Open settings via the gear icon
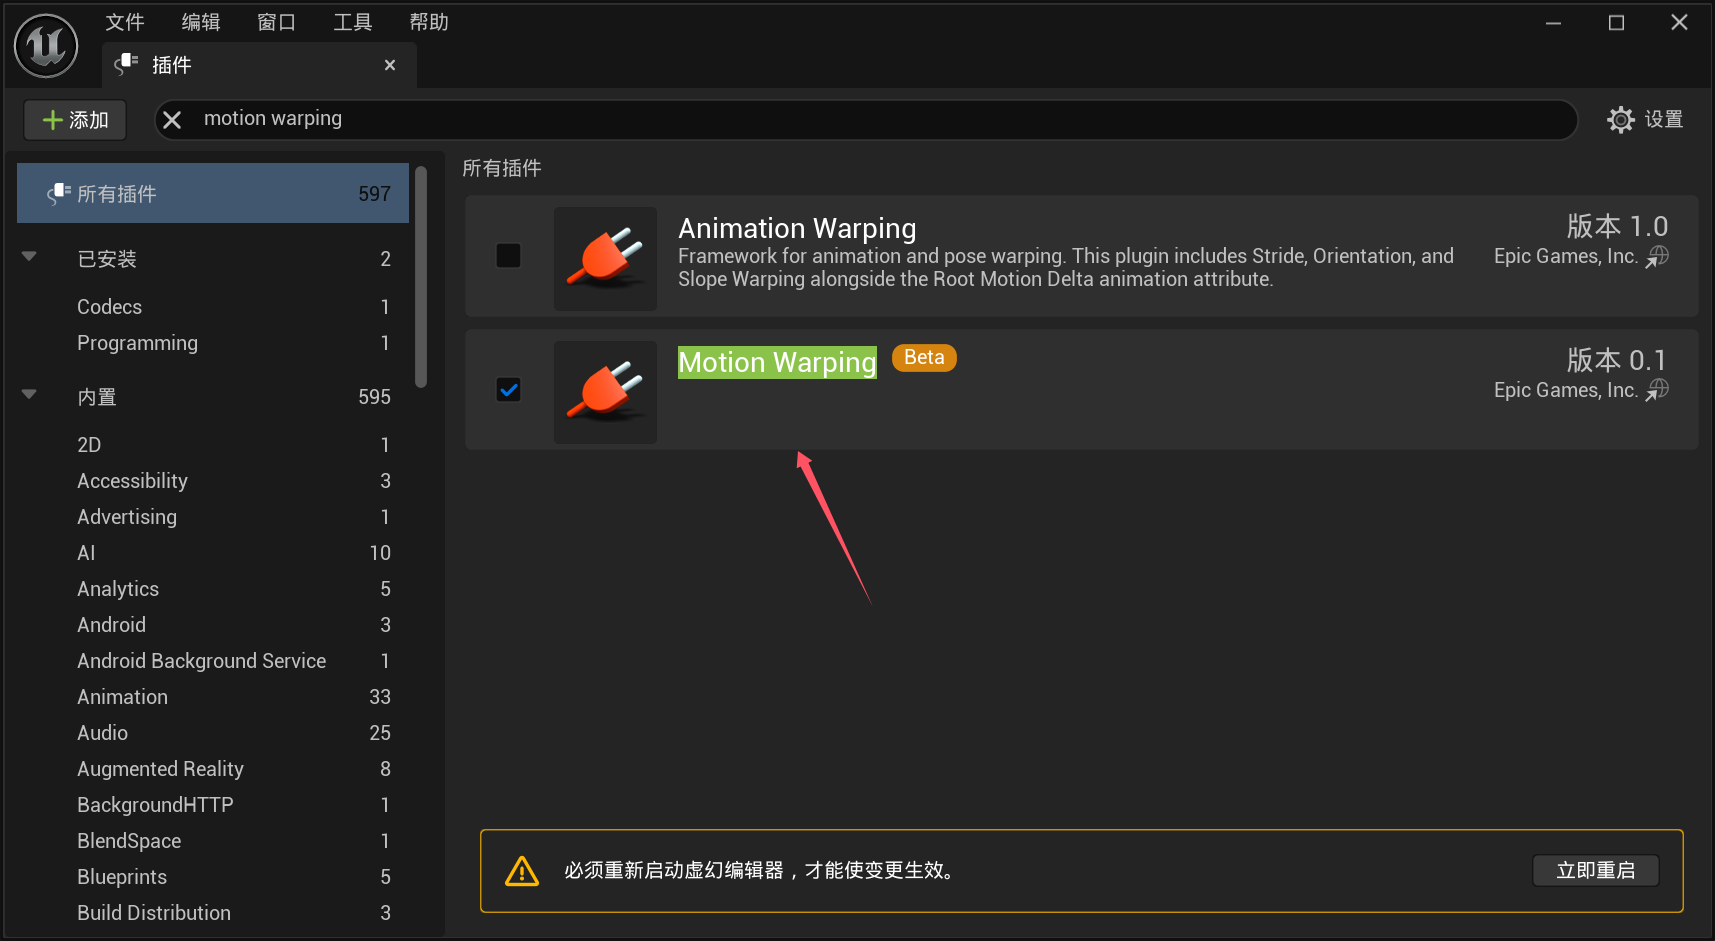The width and height of the screenshot is (1715, 941). tap(1620, 120)
